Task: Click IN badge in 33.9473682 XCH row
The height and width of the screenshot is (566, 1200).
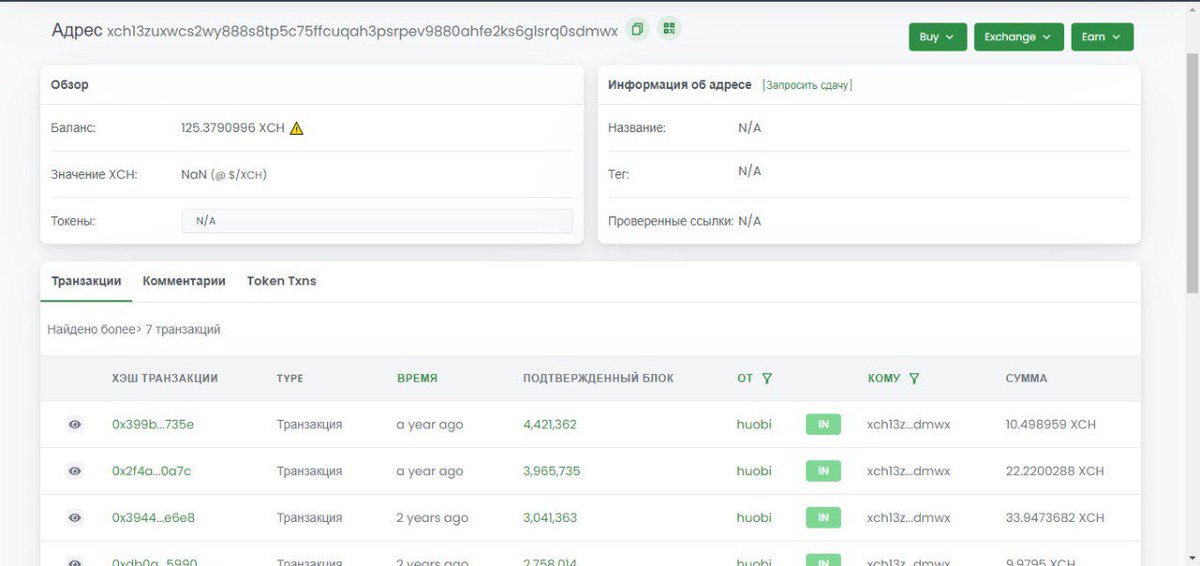Action: pos(823,518)
